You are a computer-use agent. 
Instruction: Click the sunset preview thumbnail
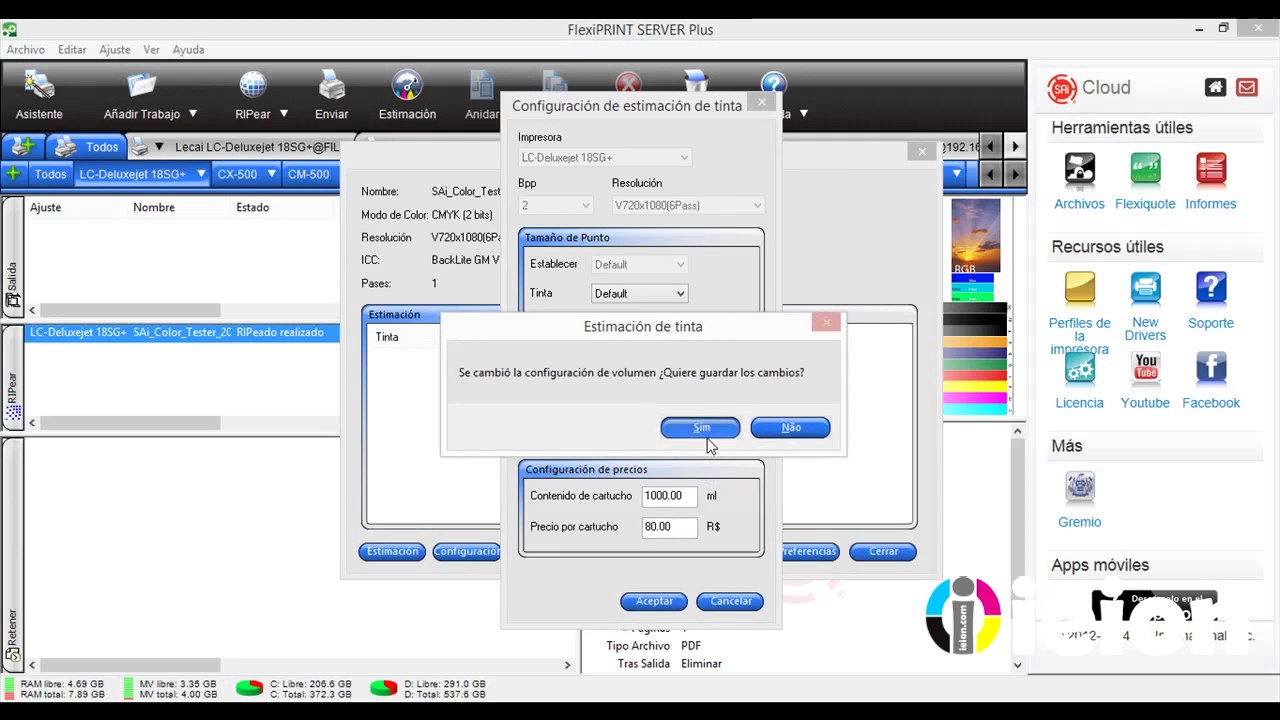pos(975,236)
